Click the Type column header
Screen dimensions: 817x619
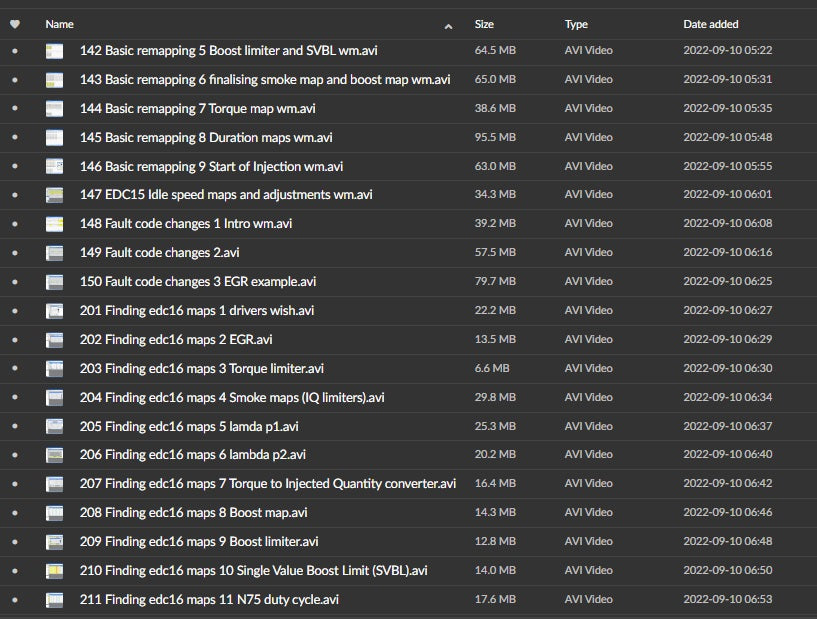pyautogui.click(x=576, y=24)
